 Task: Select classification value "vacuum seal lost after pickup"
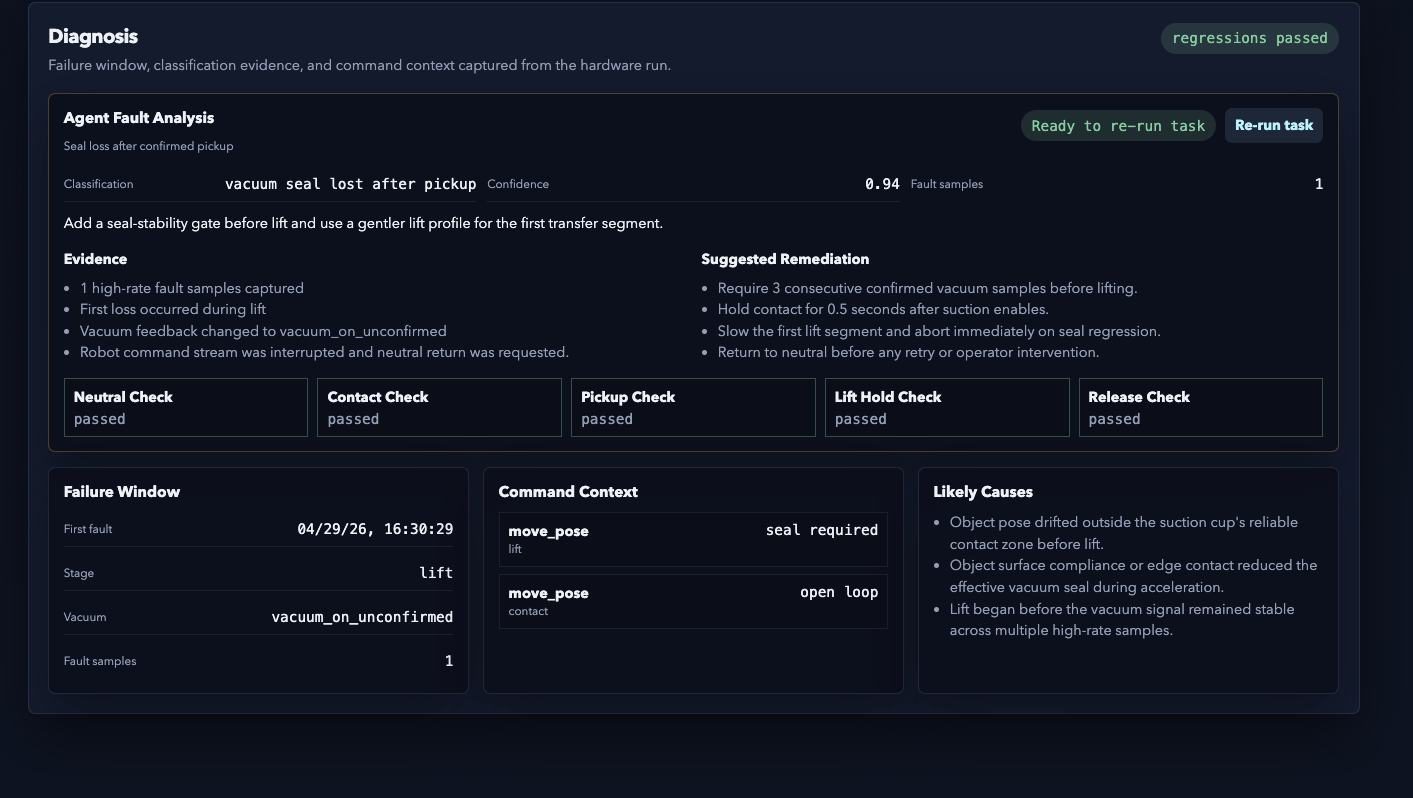(350, 184)
